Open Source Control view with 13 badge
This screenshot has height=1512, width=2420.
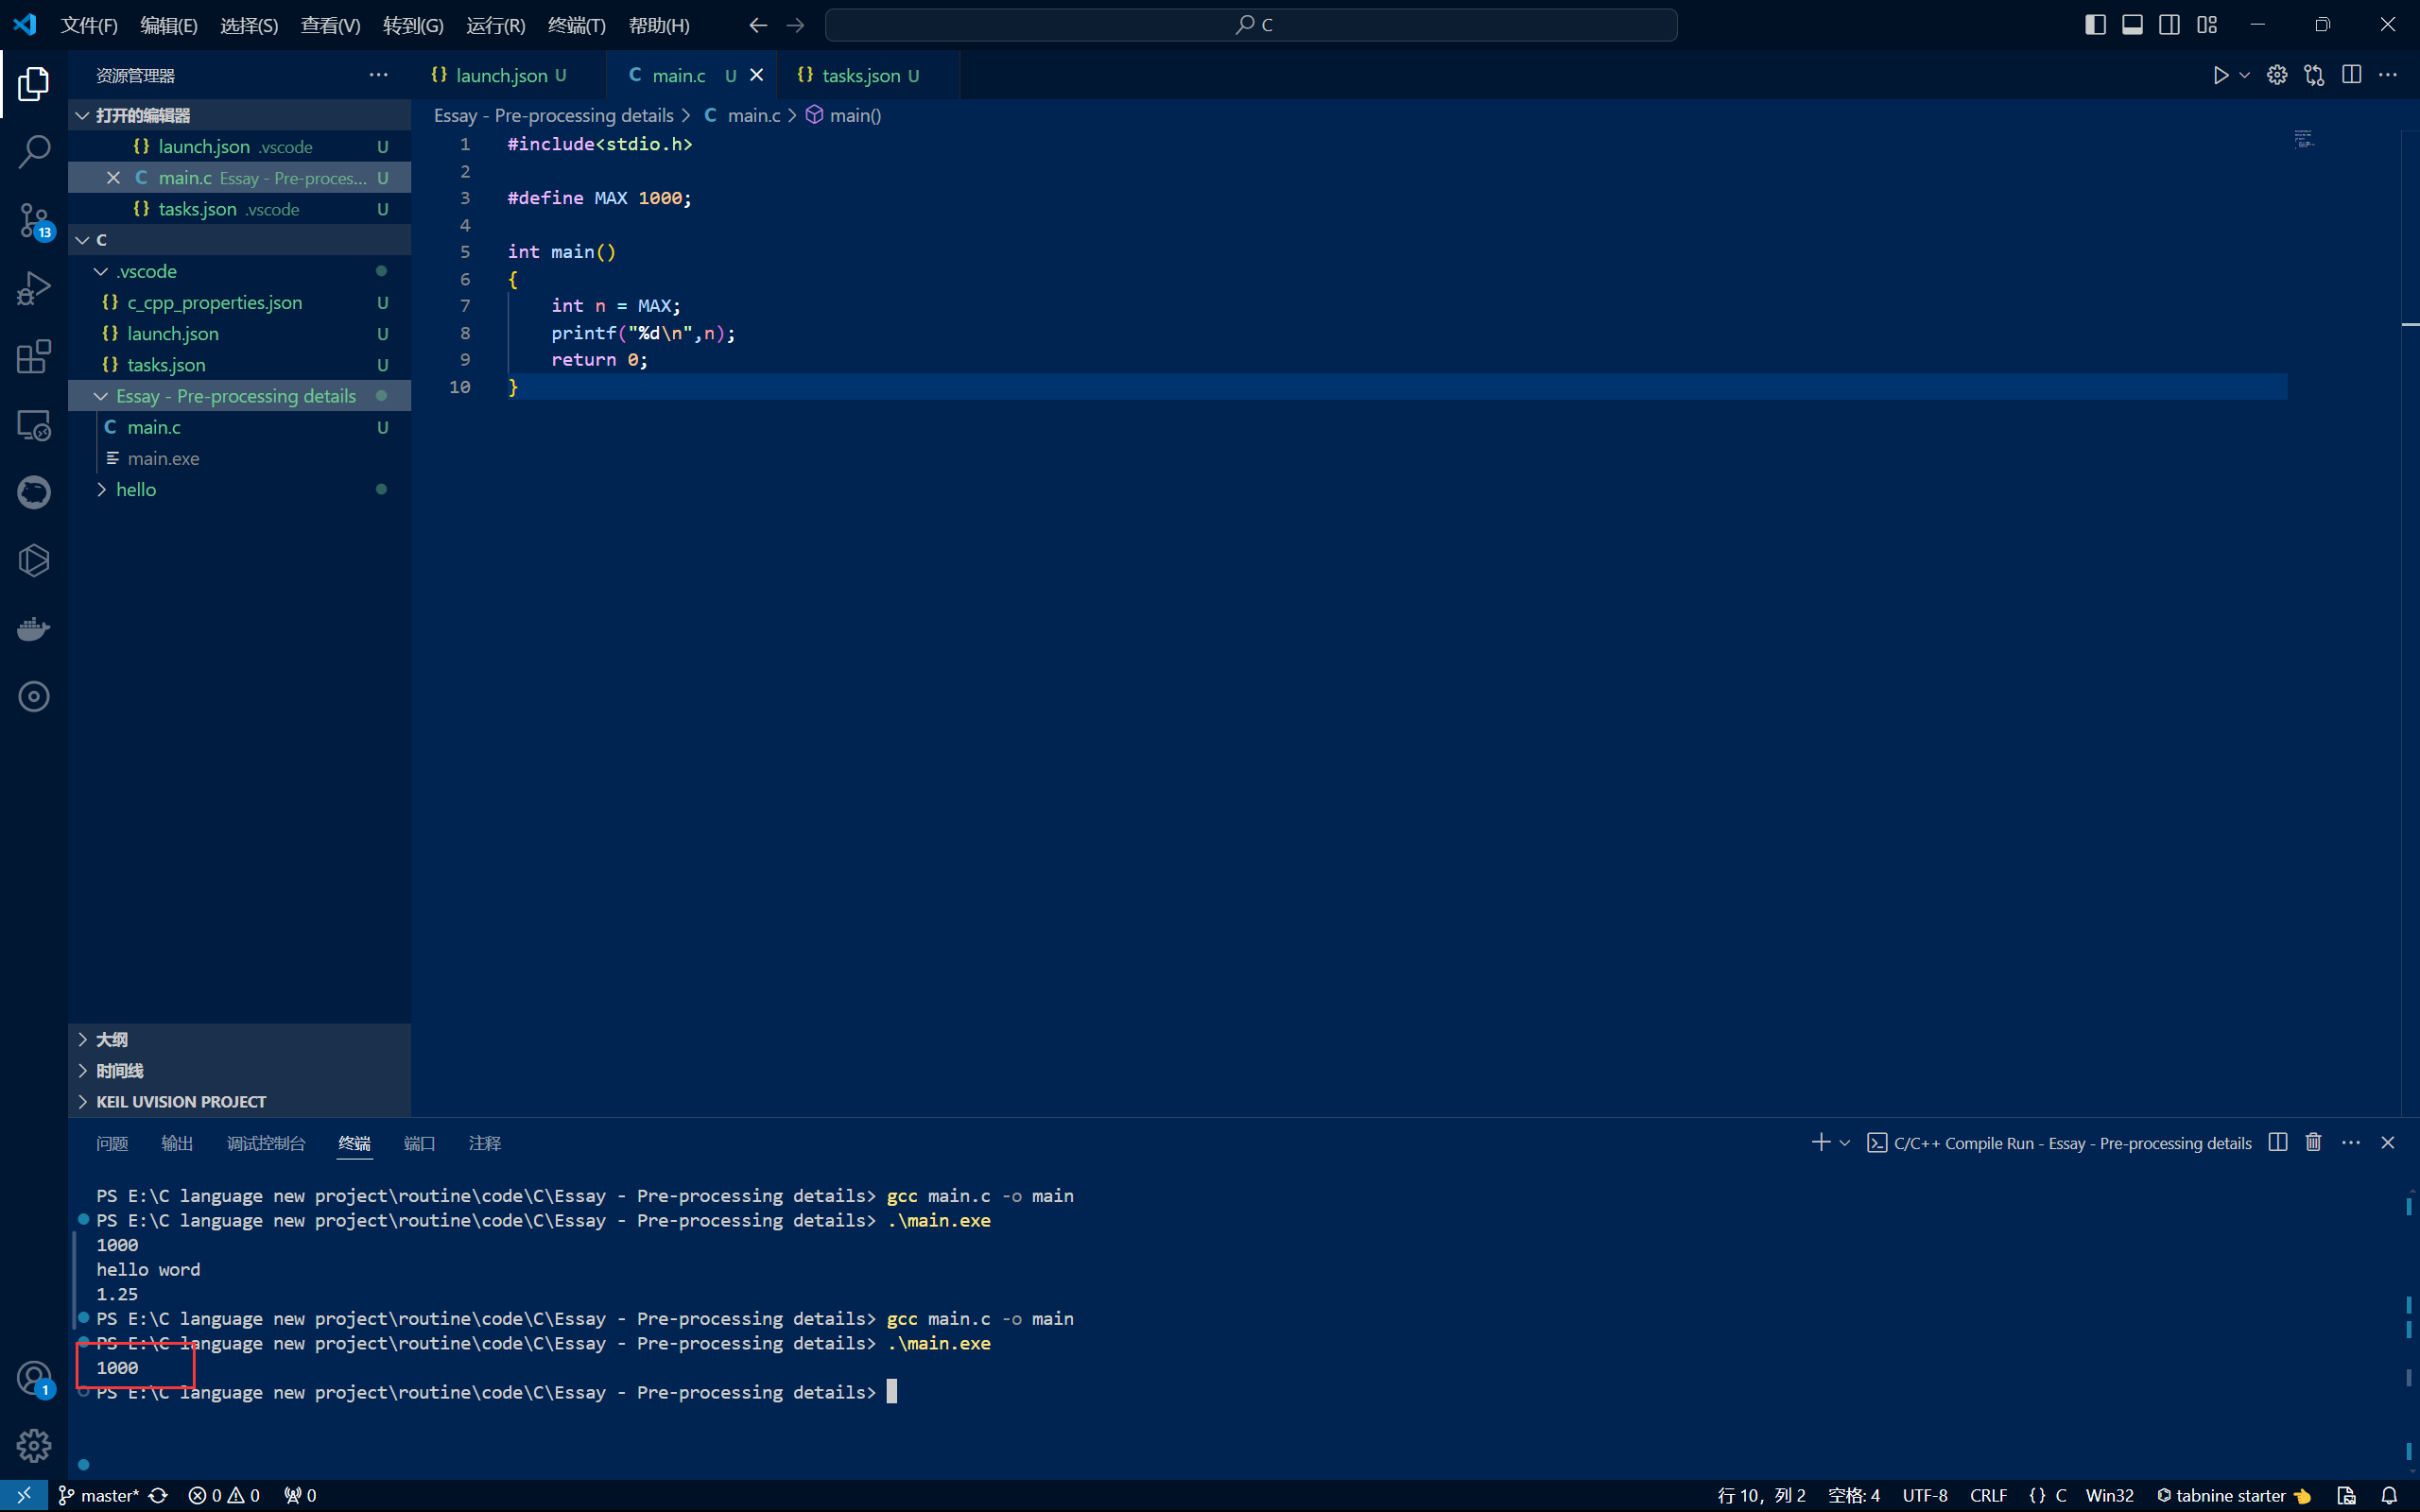tap(34, 220)
